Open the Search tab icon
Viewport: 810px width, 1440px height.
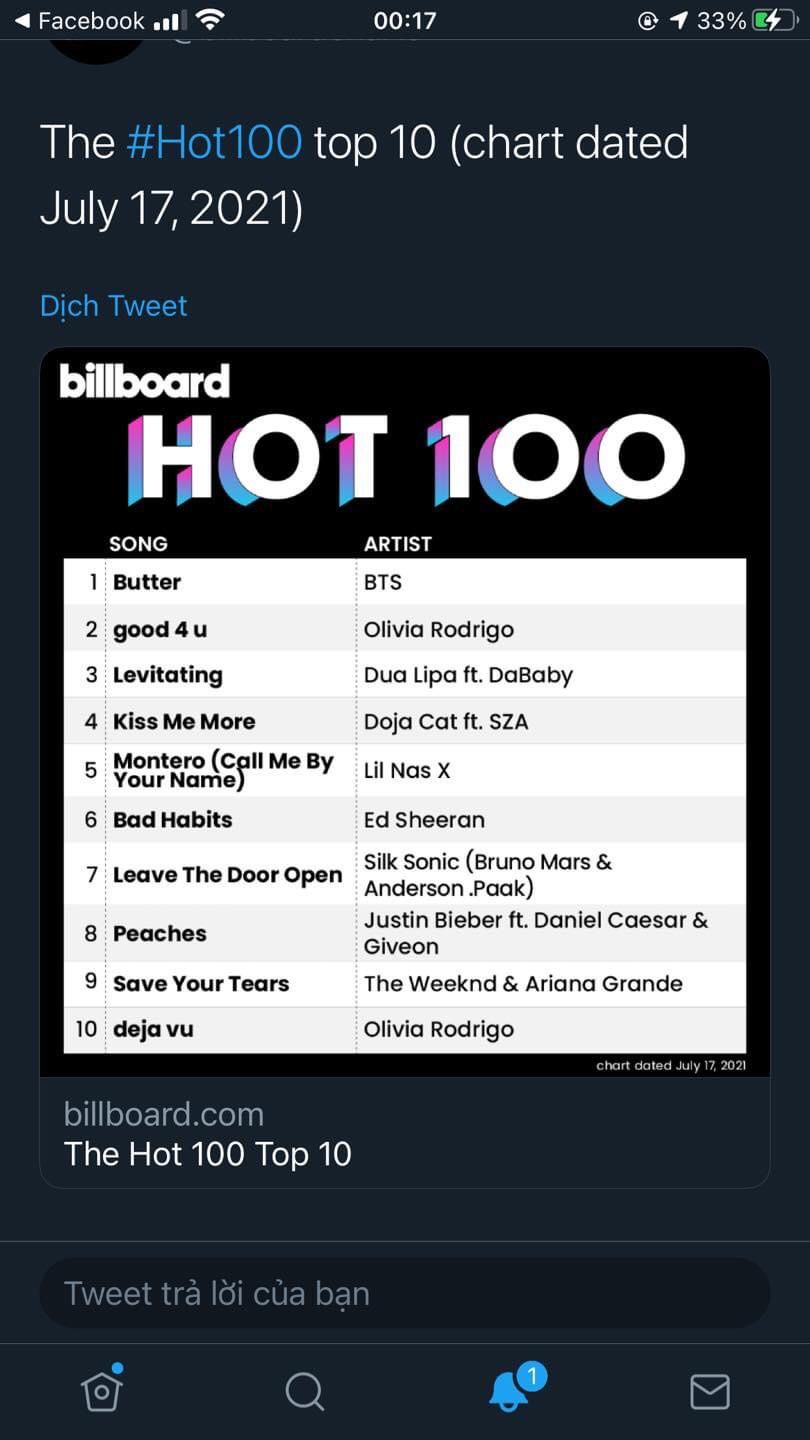pos(304,1391)
